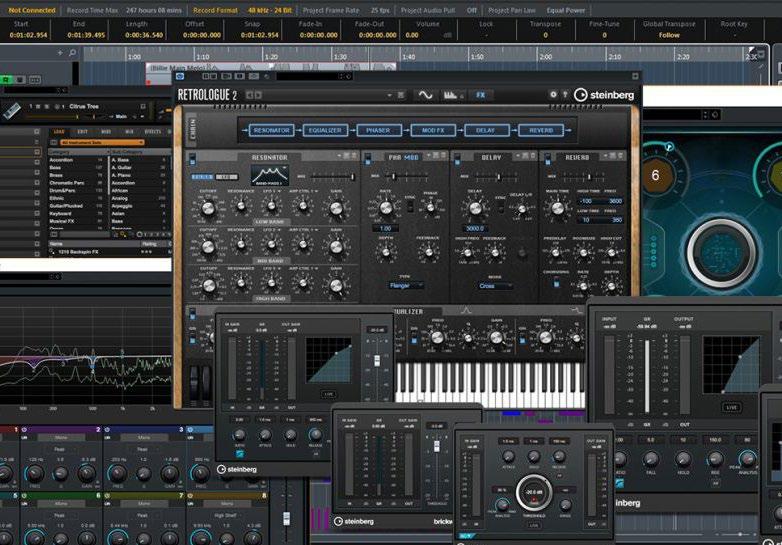Adjust the Resonator Mix slider

tap(333, 177)
